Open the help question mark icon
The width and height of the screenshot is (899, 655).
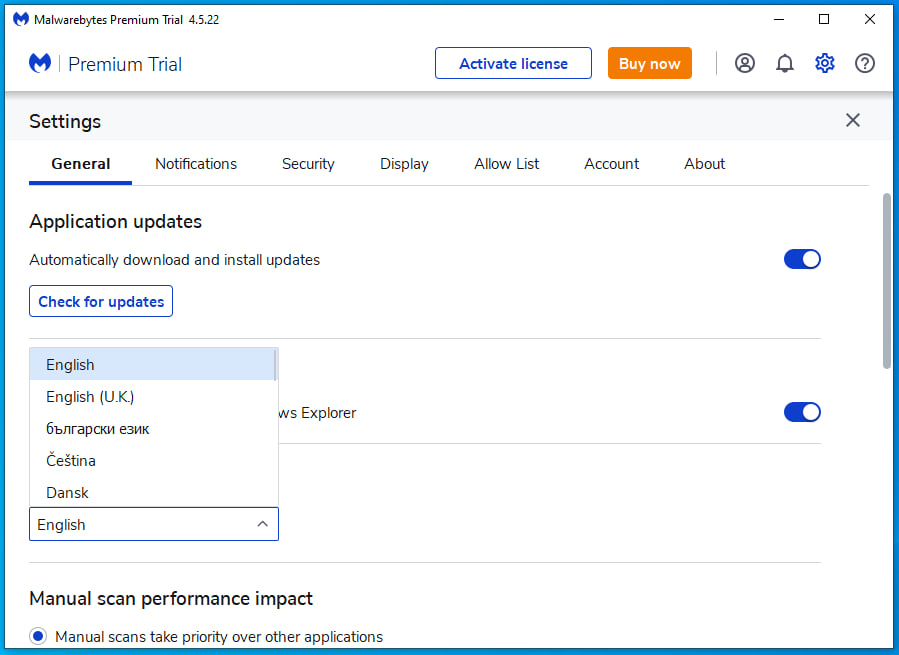click(865, 63)
